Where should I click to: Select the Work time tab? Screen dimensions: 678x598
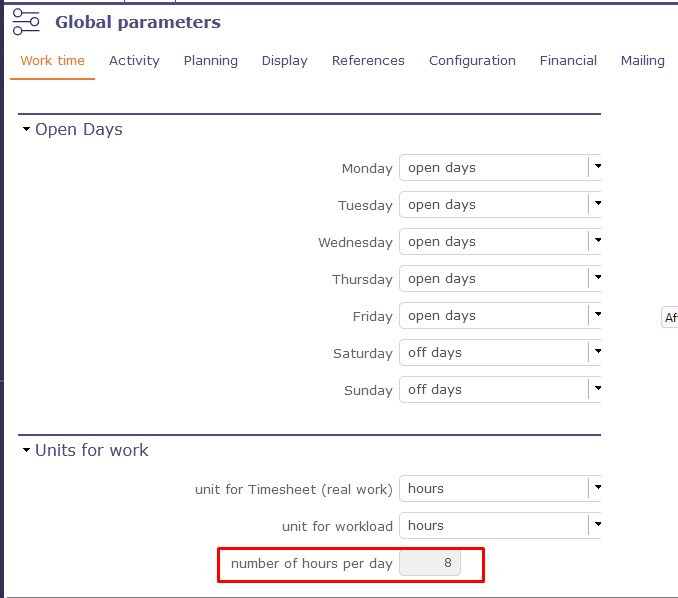(x=52, y=61)
